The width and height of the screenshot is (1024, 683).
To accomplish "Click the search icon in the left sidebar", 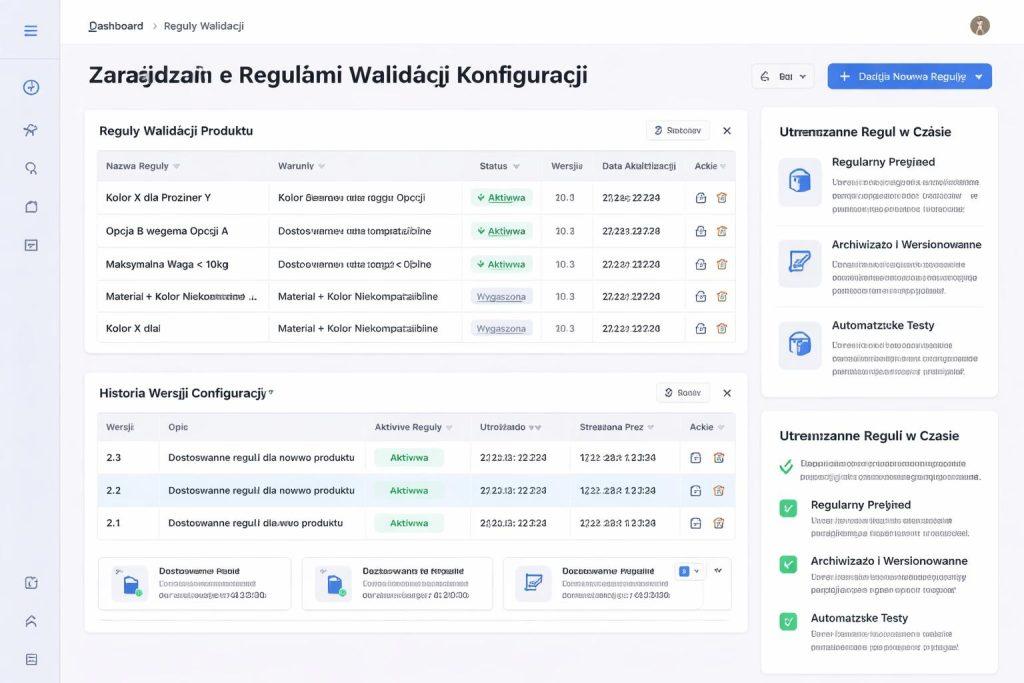I will click(31, 168).
